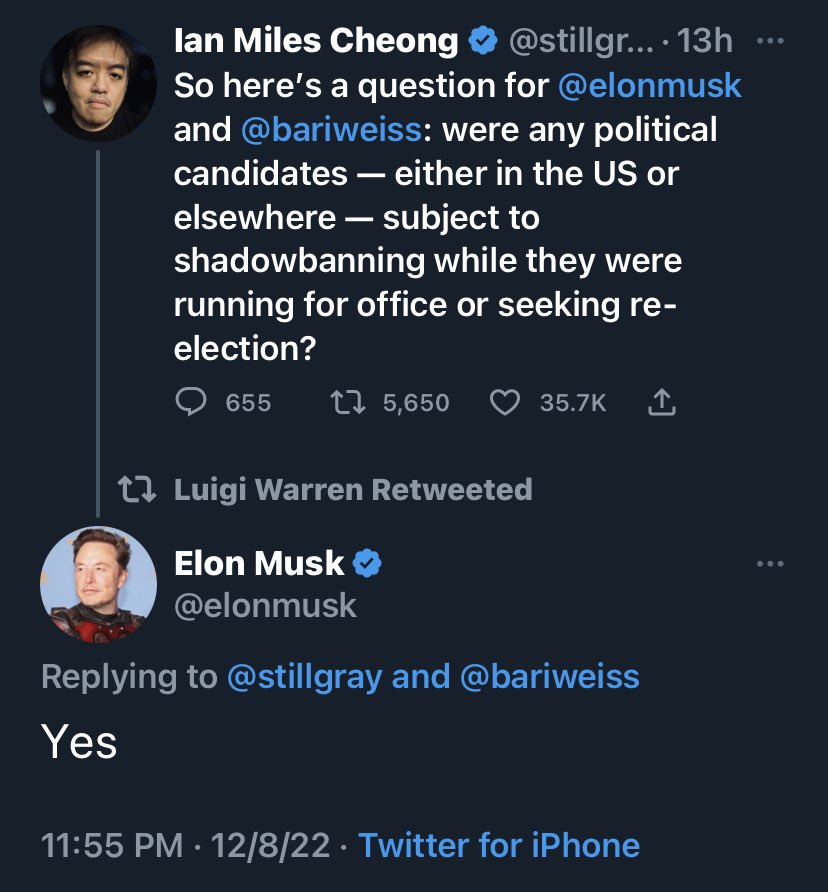Open @bariweiss link in Replying to line

point(550,677)
